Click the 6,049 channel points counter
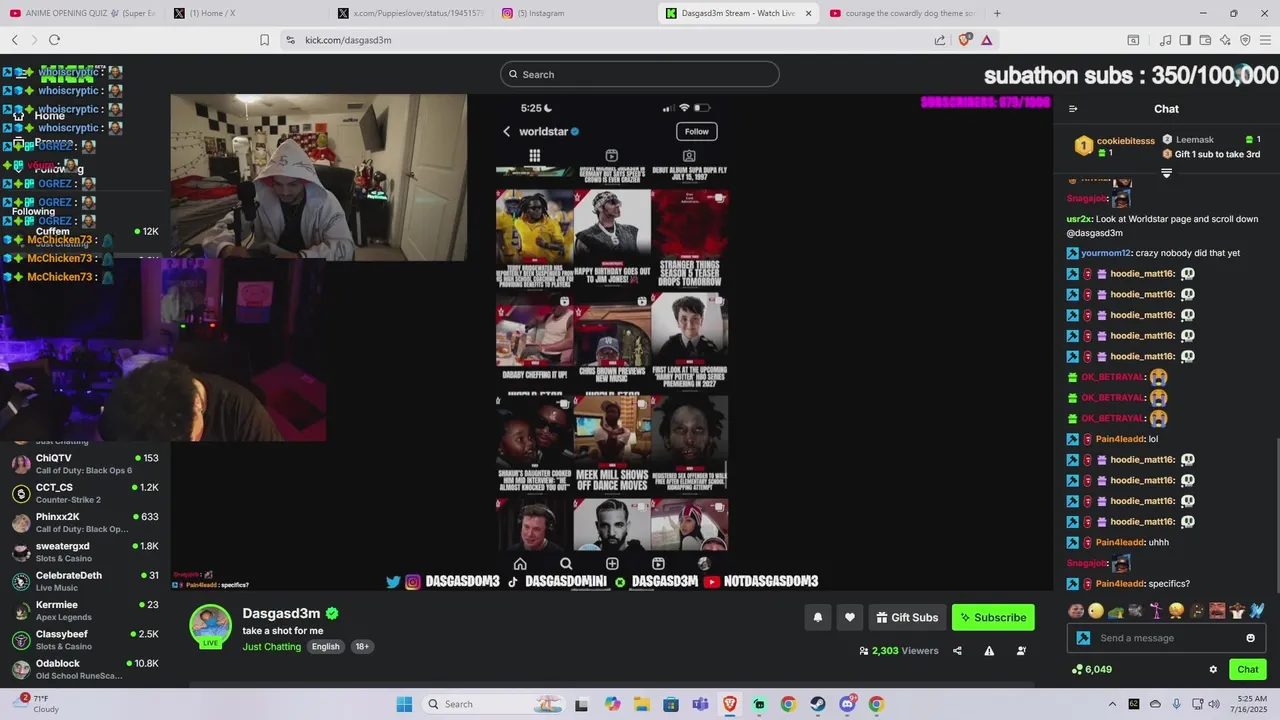This screenshot has height=720, width=1280. click(x=1091, y=670)
